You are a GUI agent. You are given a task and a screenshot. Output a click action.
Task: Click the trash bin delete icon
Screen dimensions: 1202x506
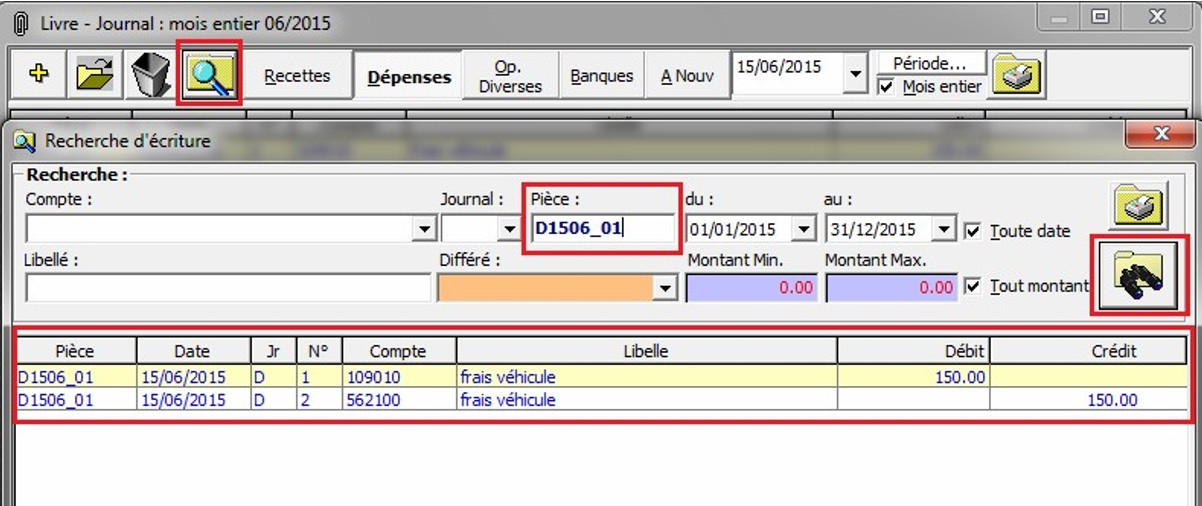pyautogui.click(x=151, y=76)
